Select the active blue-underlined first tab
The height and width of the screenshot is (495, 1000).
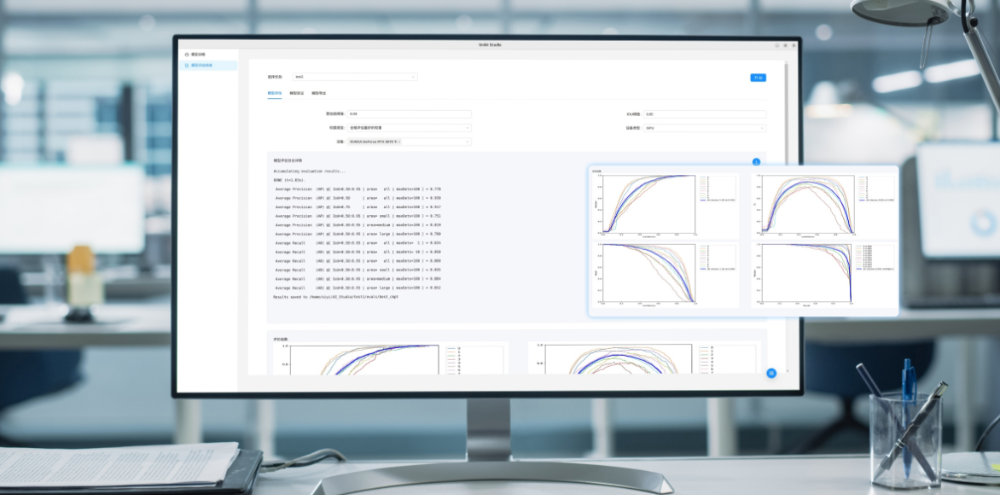(274, 93)
